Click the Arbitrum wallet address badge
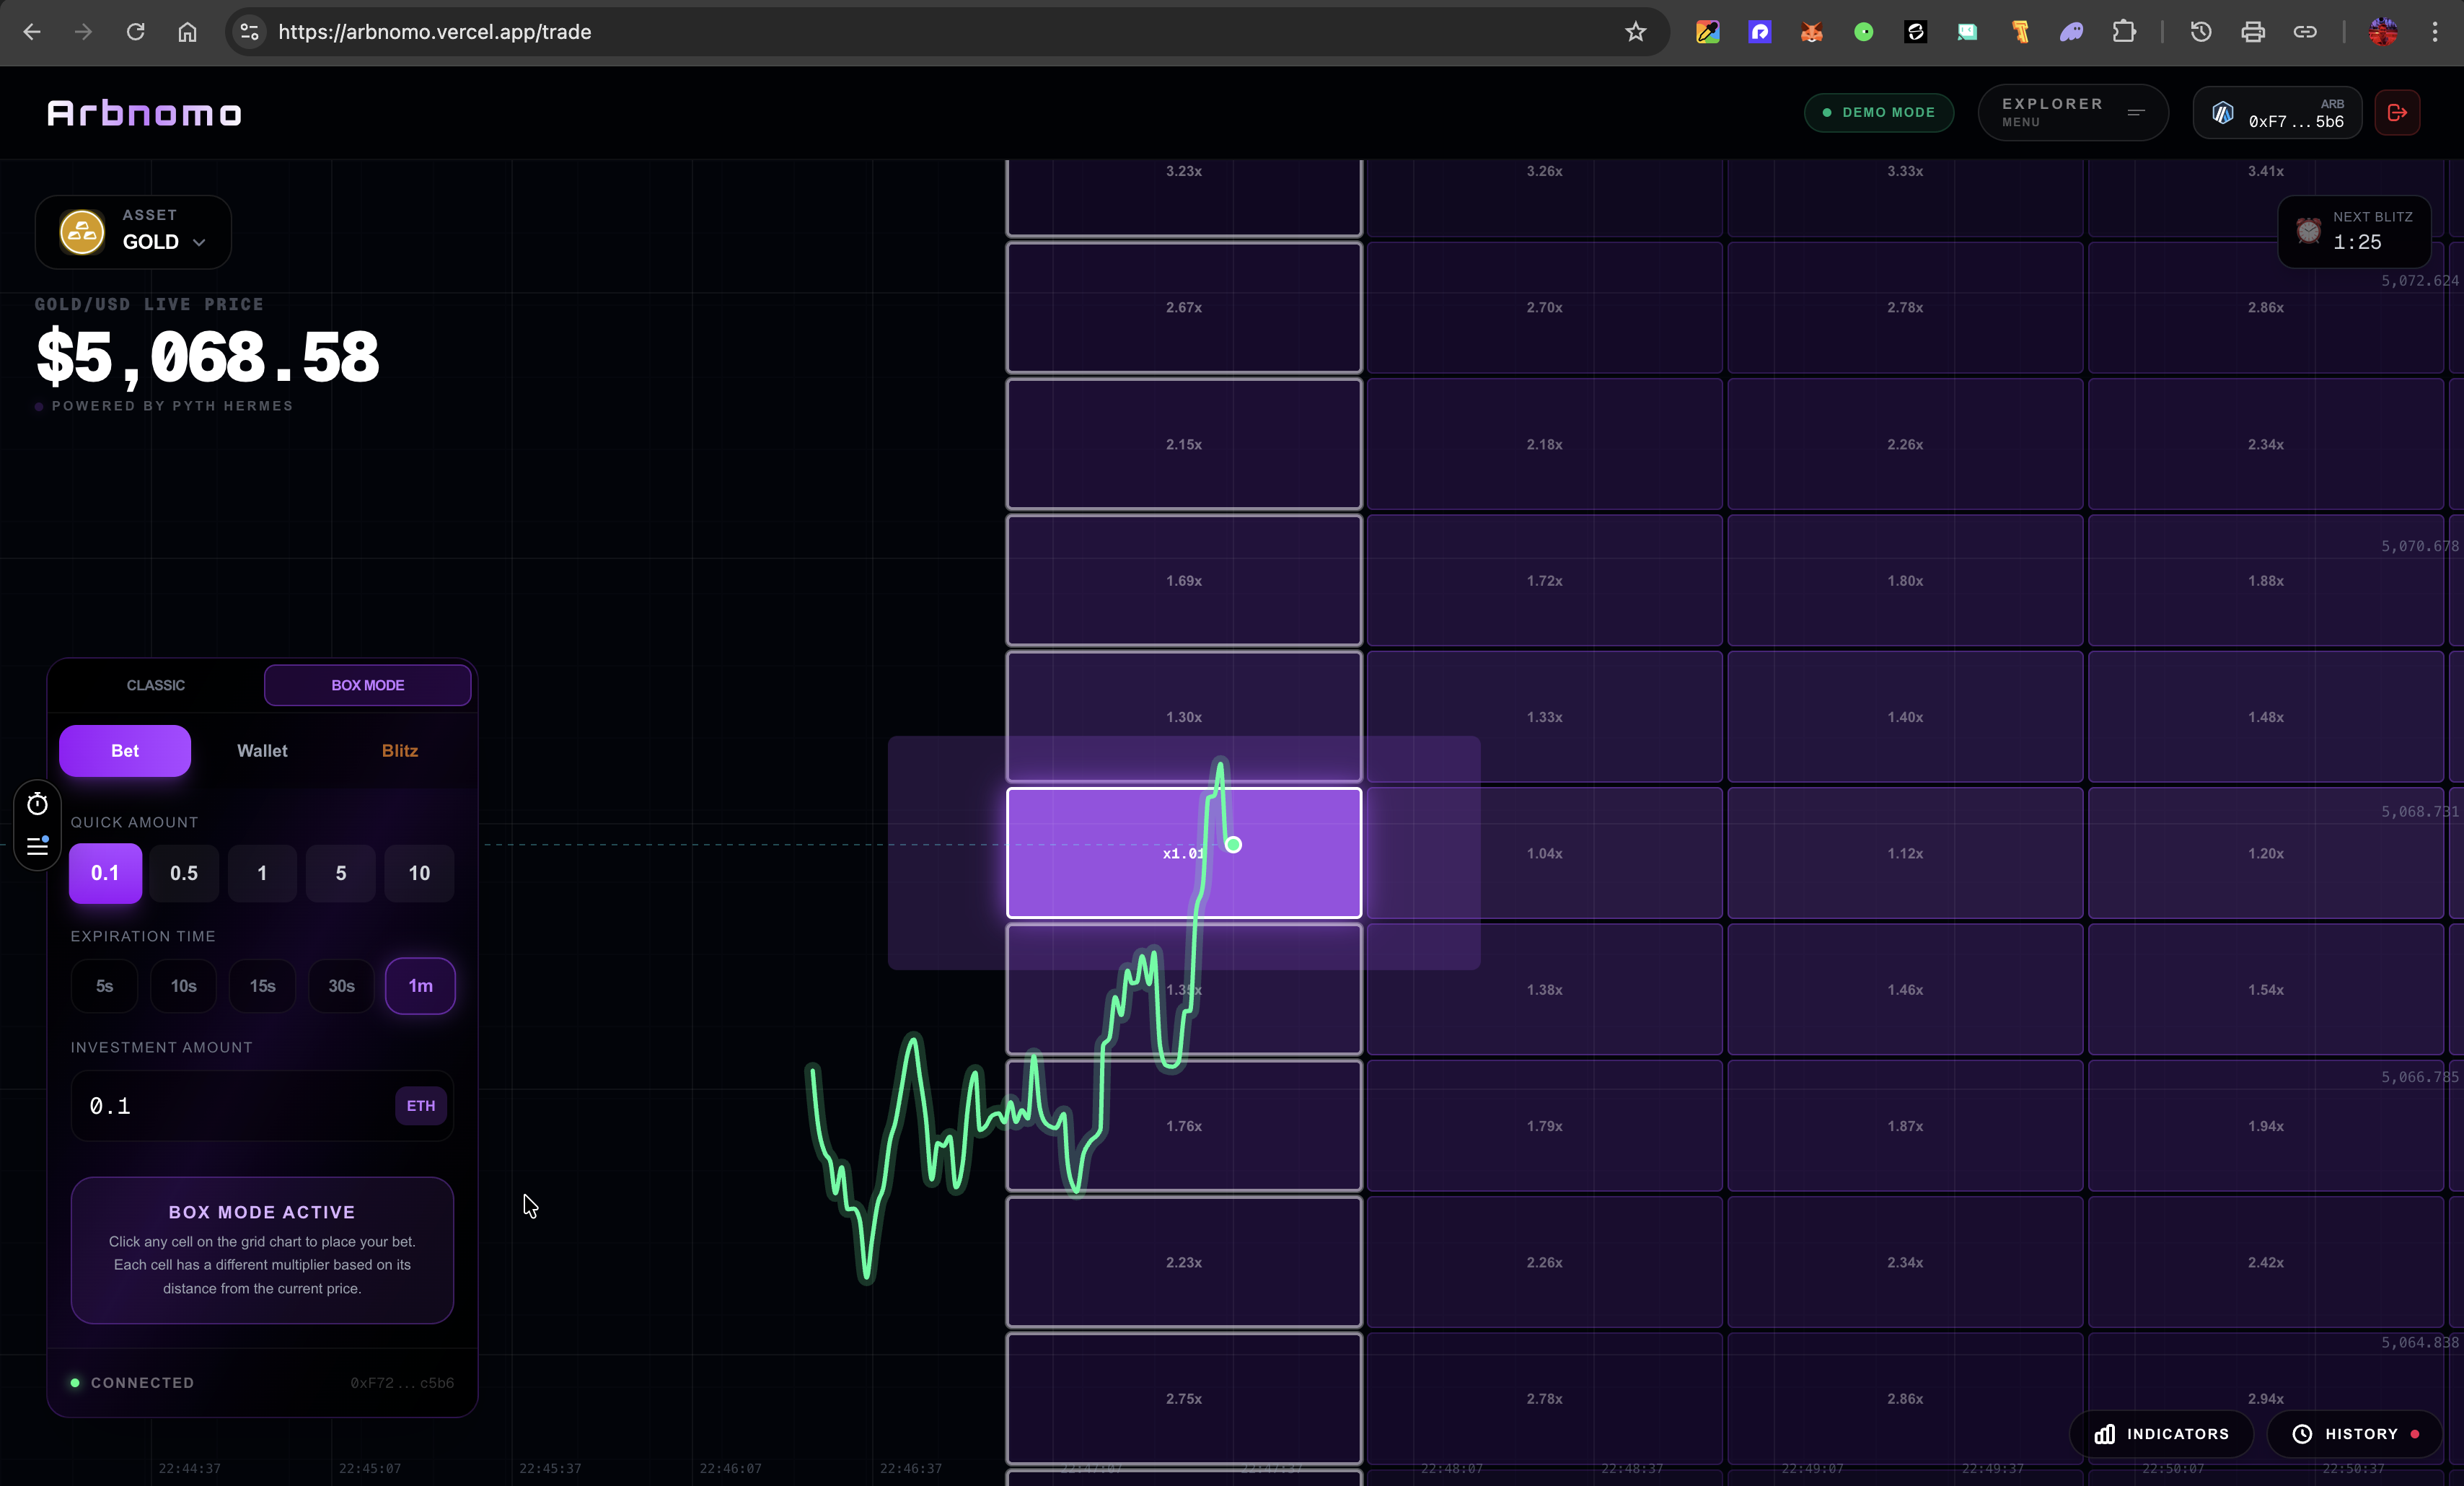Image resolution: width=2464 pixels, height=1486 pixels. 2277,113
